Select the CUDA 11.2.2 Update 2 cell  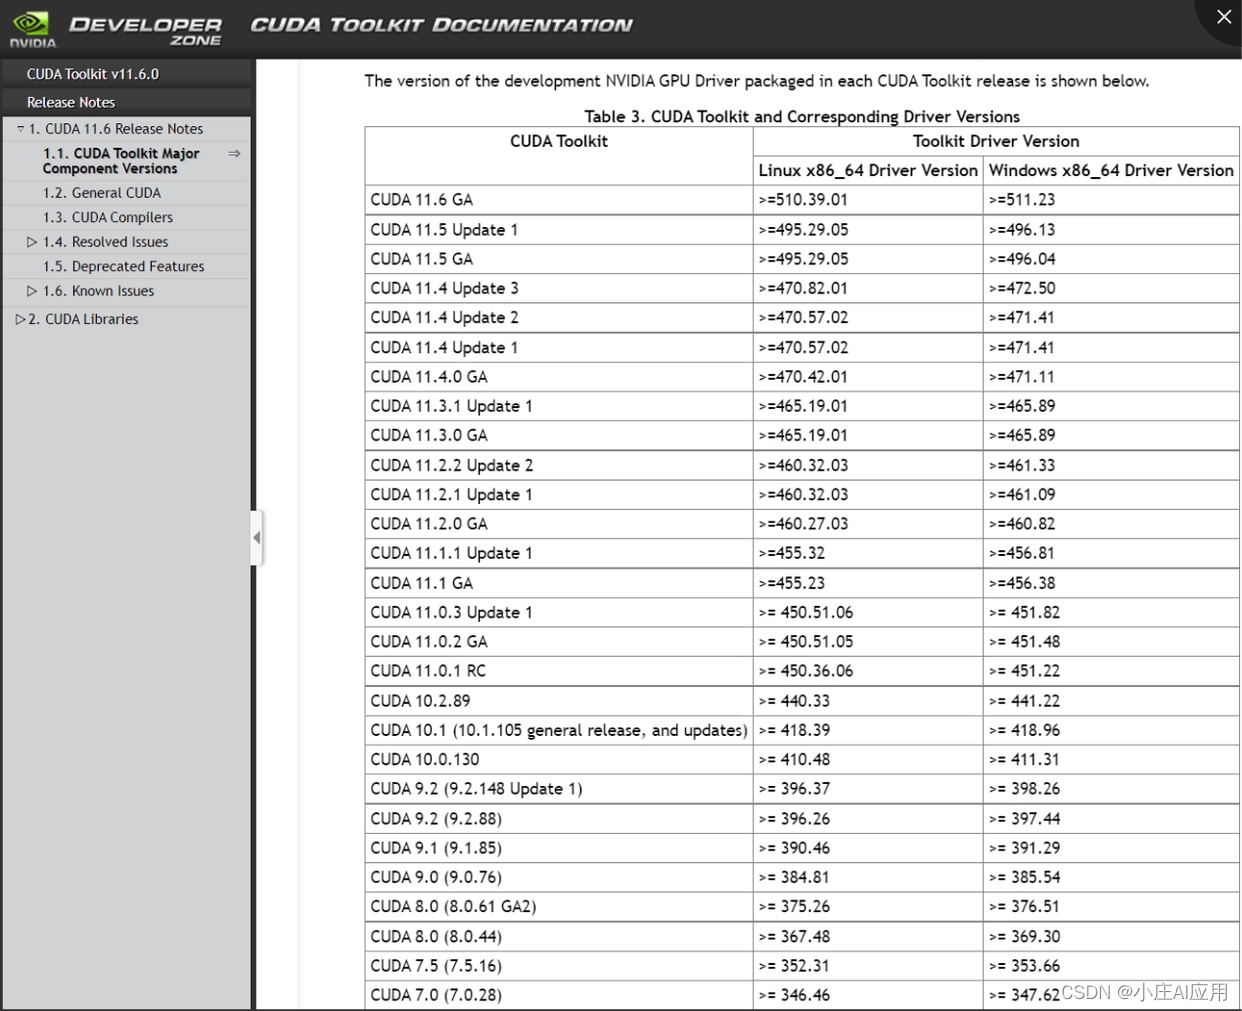[x=559, y=465]
